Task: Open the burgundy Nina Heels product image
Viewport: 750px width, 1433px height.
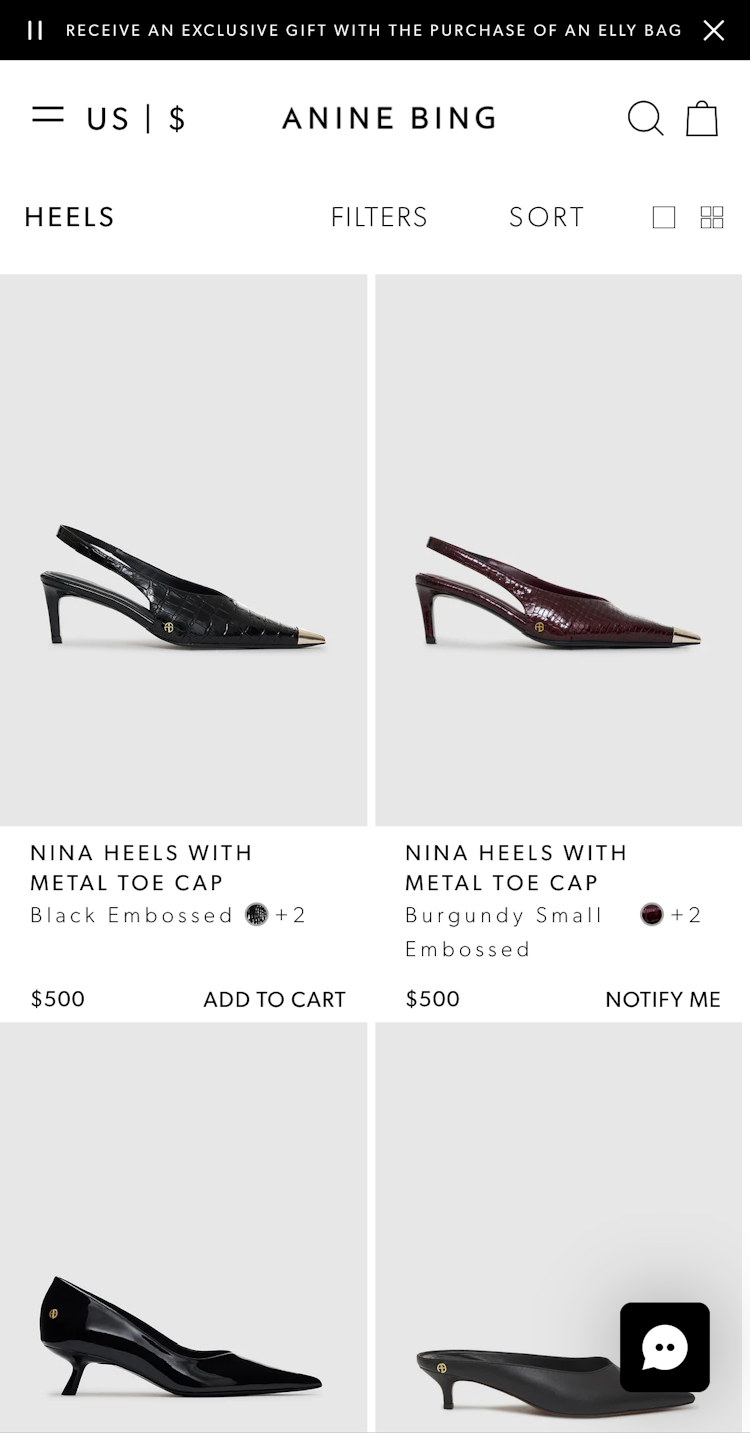Action: [x=558, y=550]
